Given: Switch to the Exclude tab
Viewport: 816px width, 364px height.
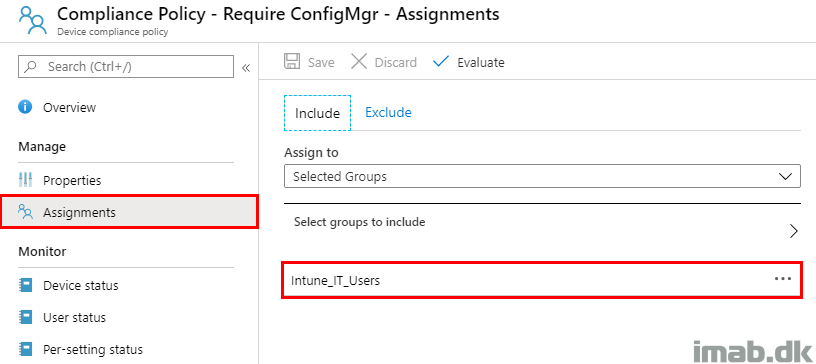Looking at the screenshot, I should [388, 112].
